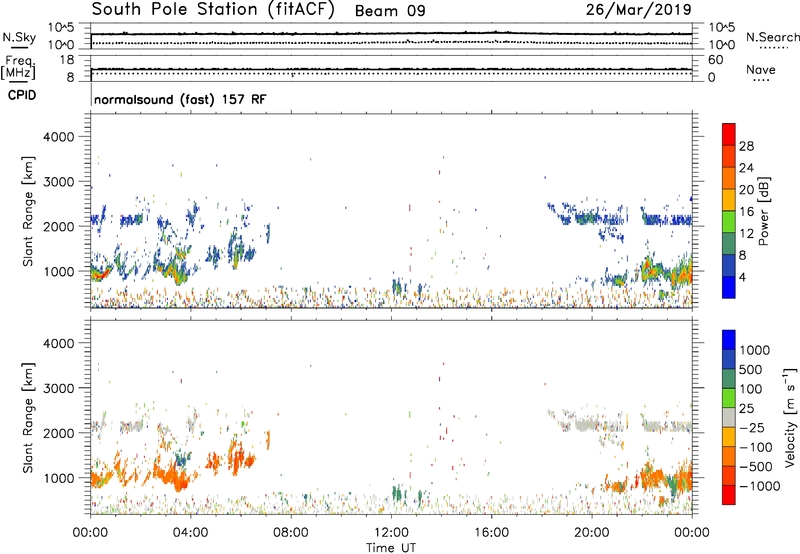
Task: Click the blue top of velocity color bar
Action: pos(729,340)
